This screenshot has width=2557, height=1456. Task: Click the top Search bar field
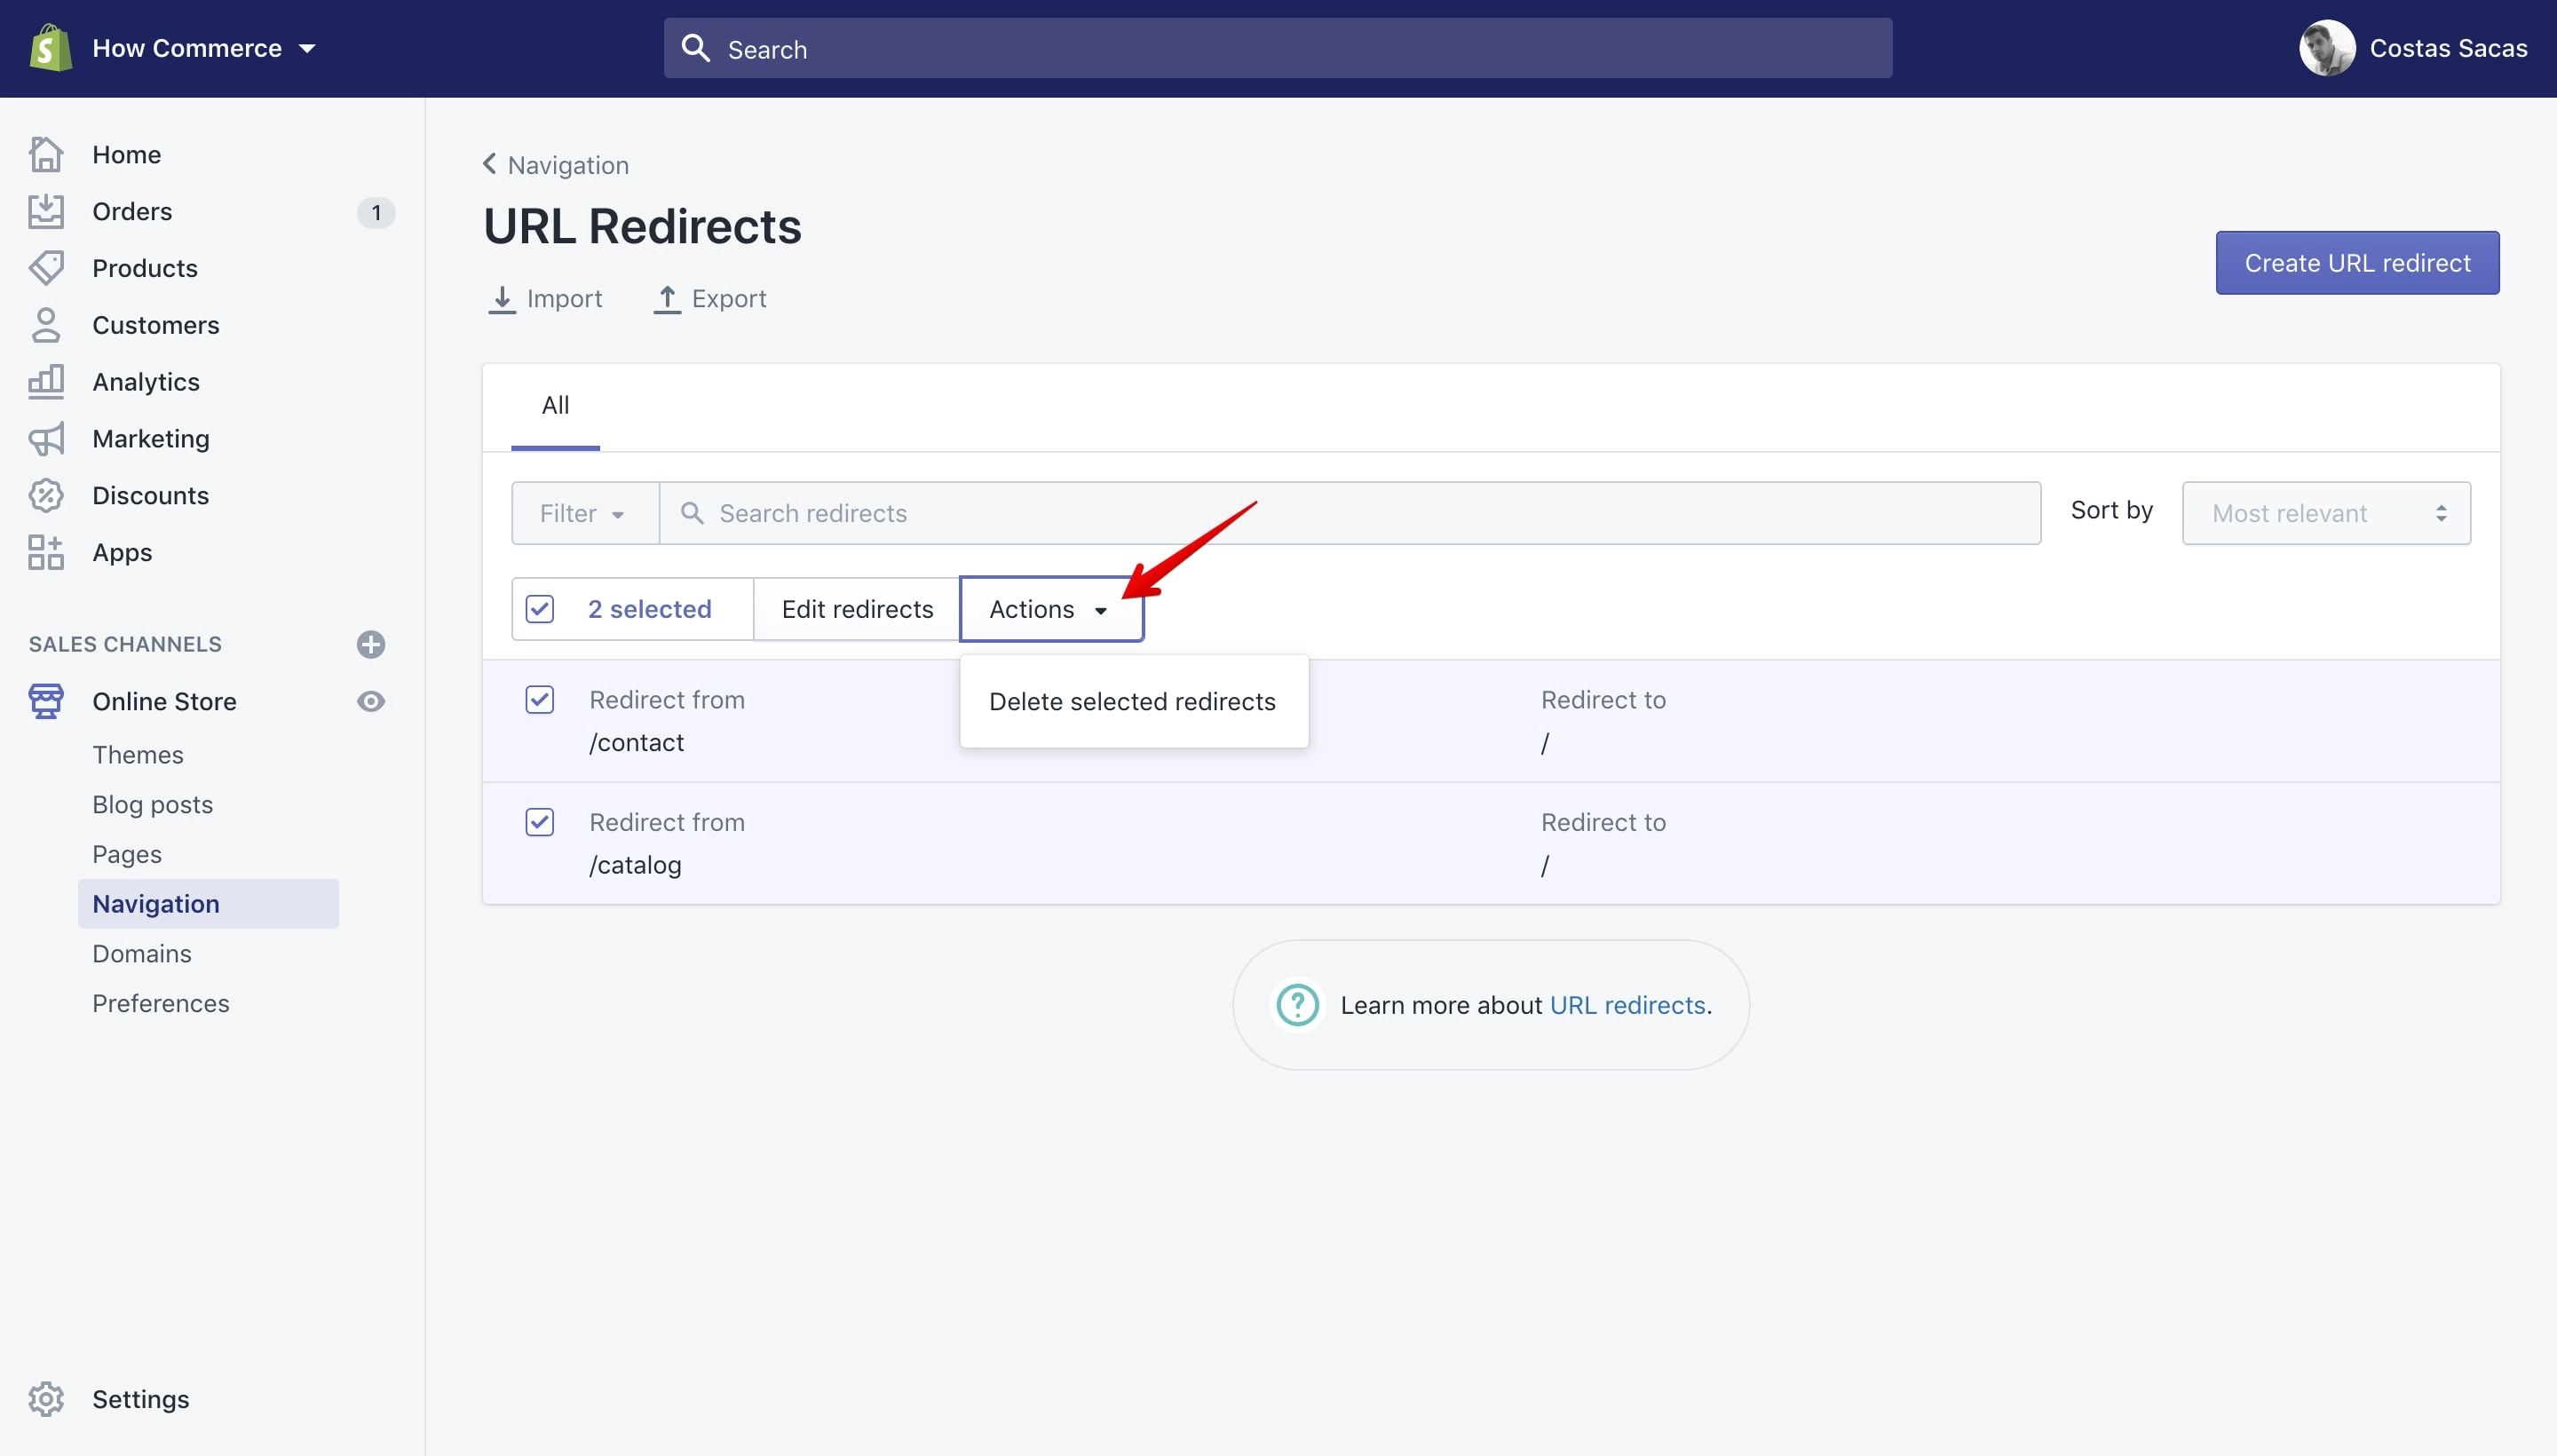point(1277,48)
